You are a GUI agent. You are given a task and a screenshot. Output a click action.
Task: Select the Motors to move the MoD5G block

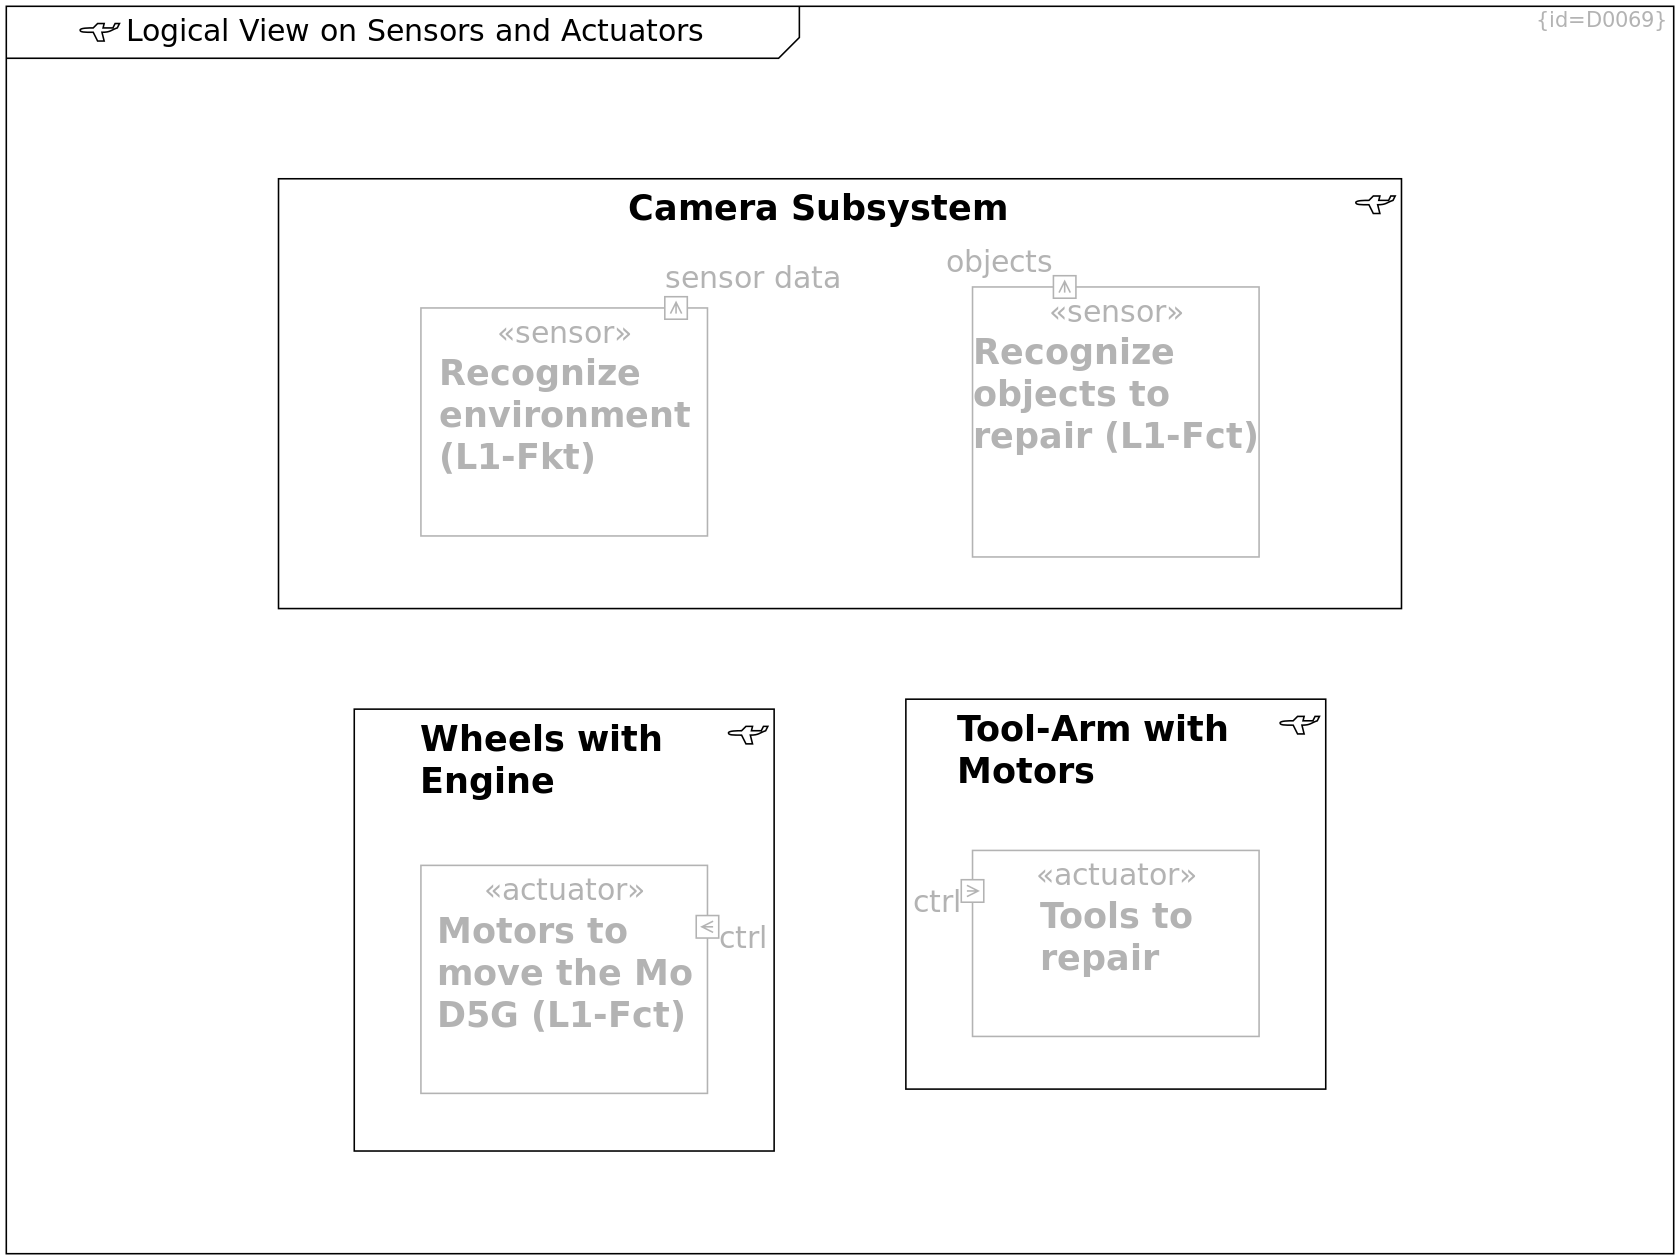(x=564, y=979)
